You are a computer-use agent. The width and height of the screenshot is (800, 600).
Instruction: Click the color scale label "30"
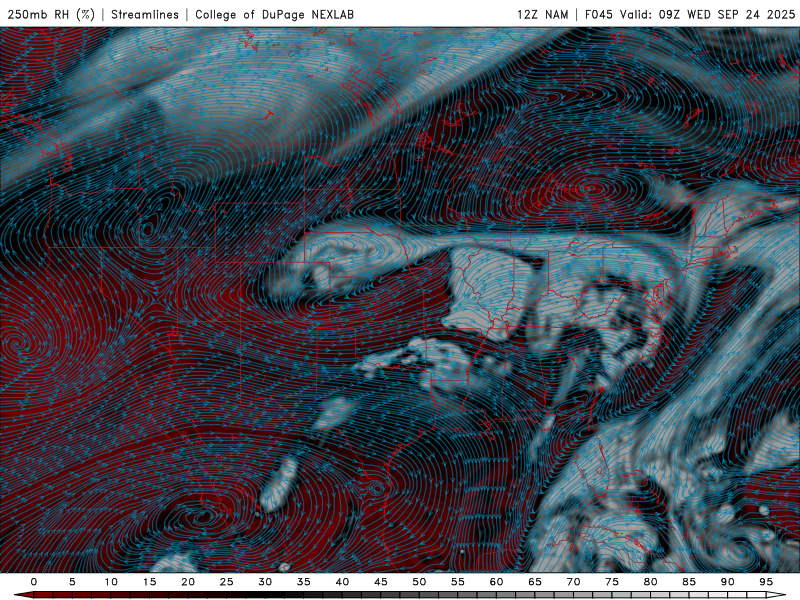[x=265, y=582]
